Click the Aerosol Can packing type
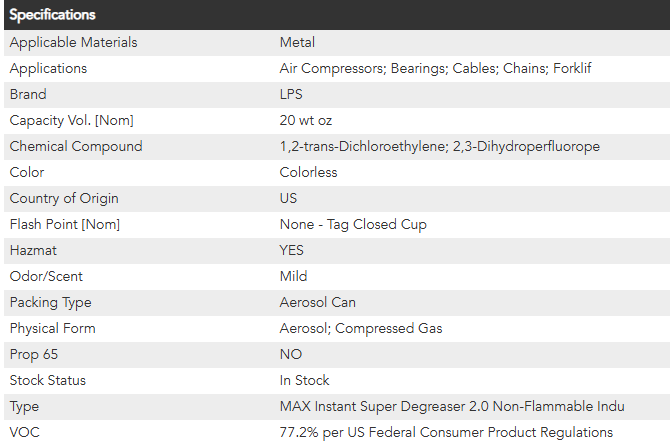Image resolution: width=670 pixels, height=442 pixels. click(317, 302)
